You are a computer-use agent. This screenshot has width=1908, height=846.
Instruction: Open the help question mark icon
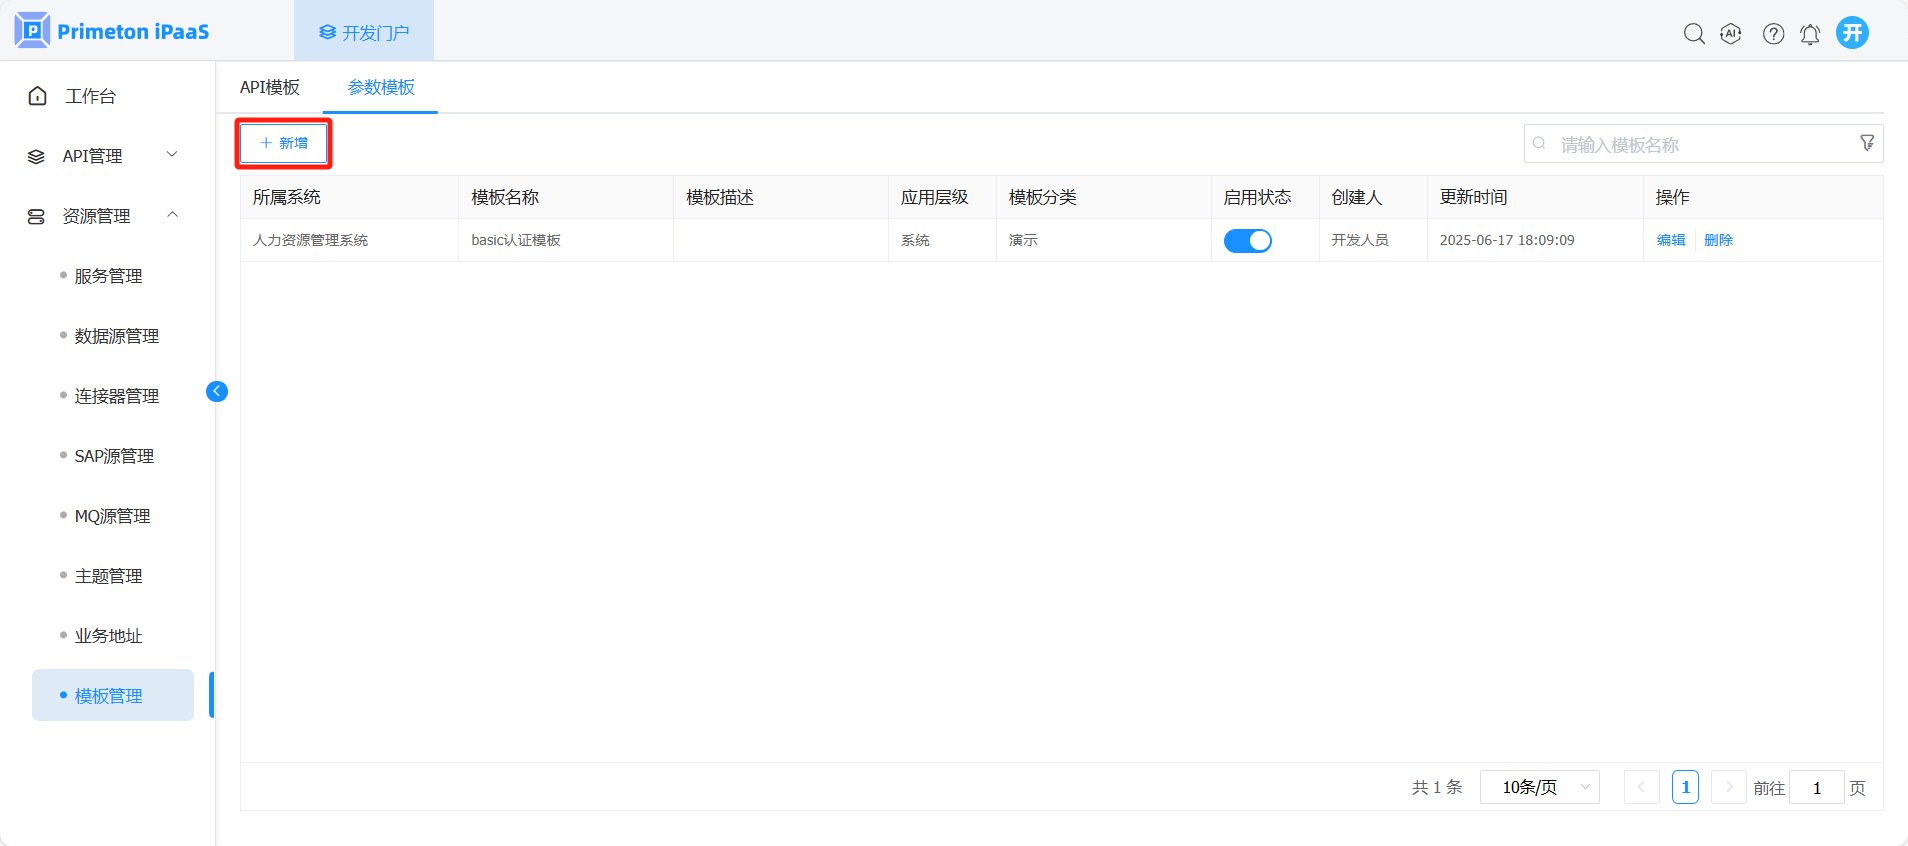coord(1773,34)
